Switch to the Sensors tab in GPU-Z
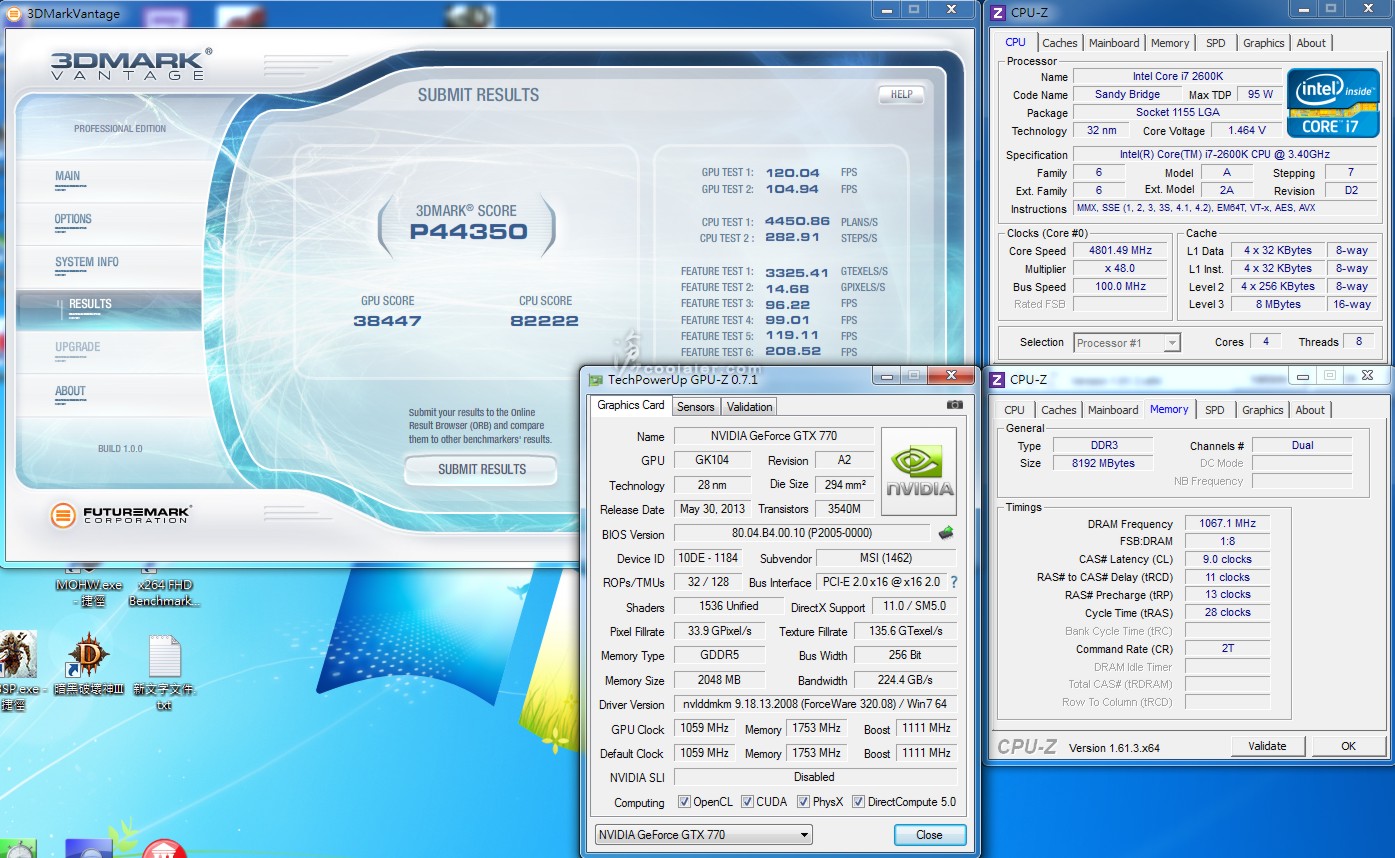The height and width of the screenshot is (858, 1395). pos(695,406)
